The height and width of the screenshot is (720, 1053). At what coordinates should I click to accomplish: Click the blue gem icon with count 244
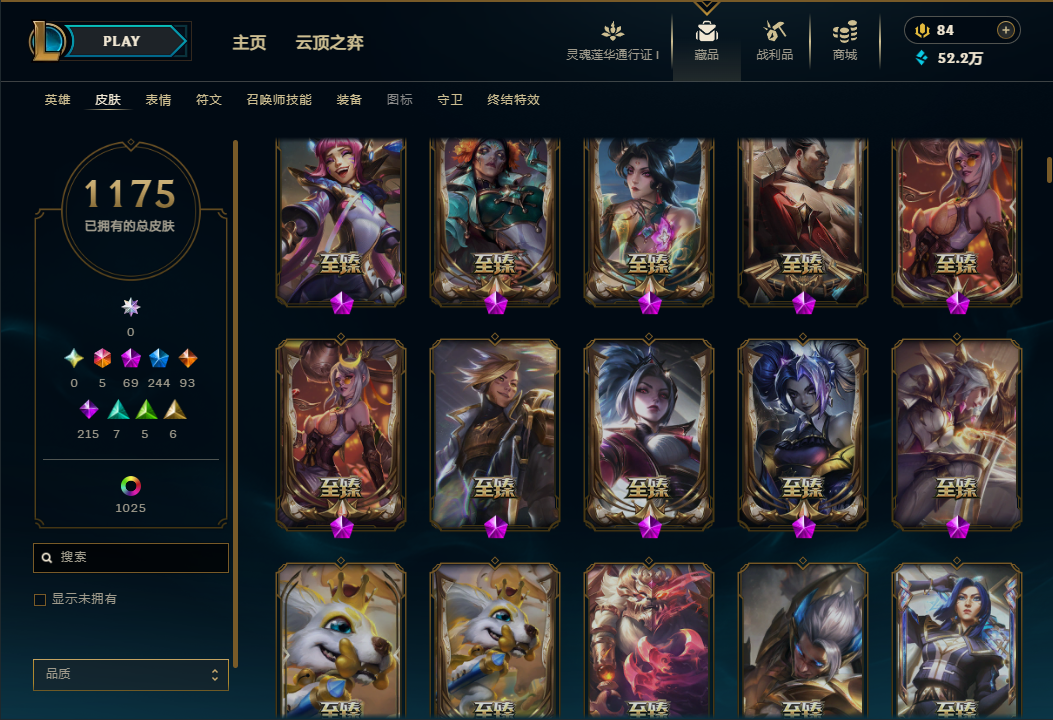[158, 358]
